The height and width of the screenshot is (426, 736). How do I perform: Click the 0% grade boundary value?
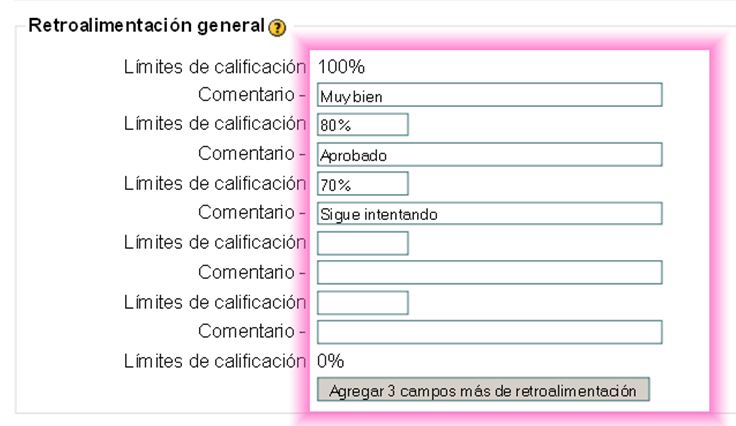(x=331, y=360)
